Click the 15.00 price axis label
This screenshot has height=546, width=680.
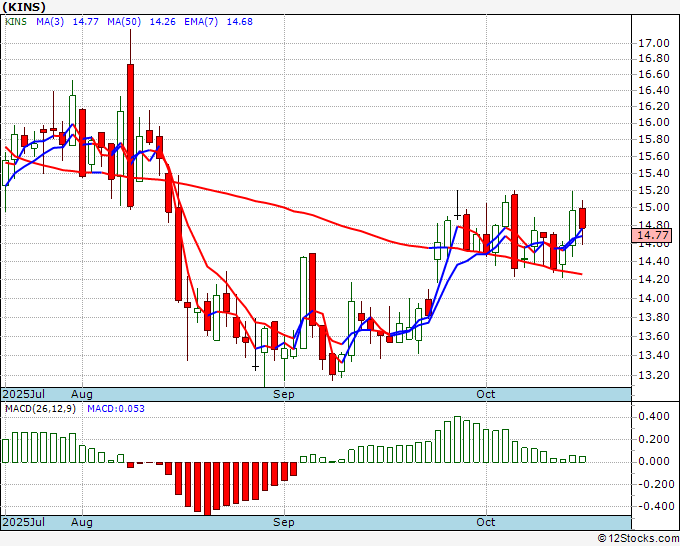click(x=654, y=207)
